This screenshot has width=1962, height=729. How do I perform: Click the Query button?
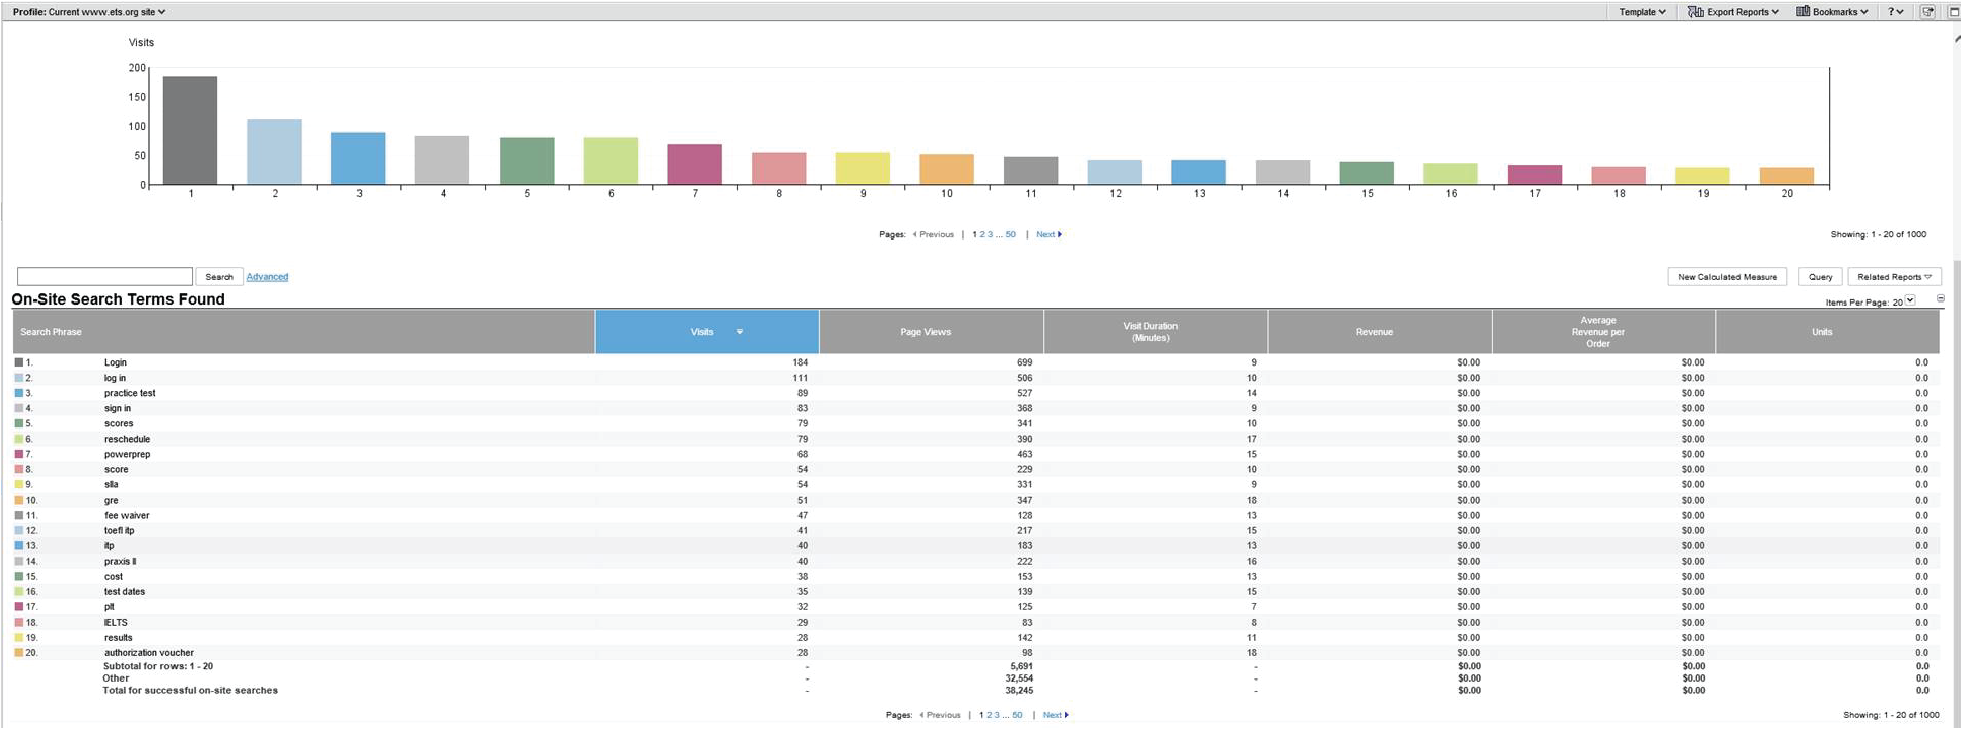[x=1820, y=277]
